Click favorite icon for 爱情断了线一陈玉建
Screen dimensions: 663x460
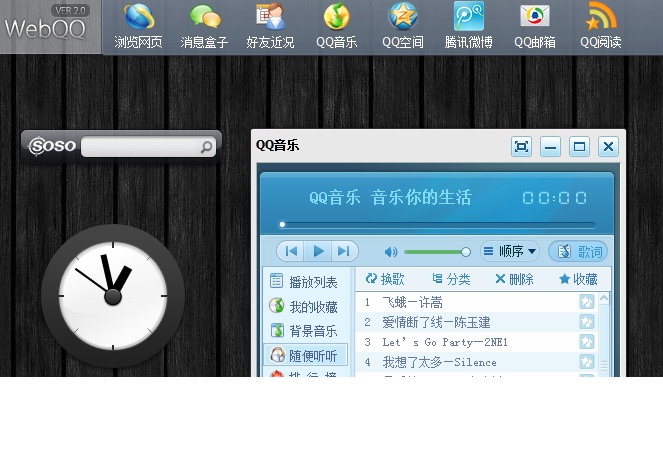pyautogui.click(x=586, y=322)
